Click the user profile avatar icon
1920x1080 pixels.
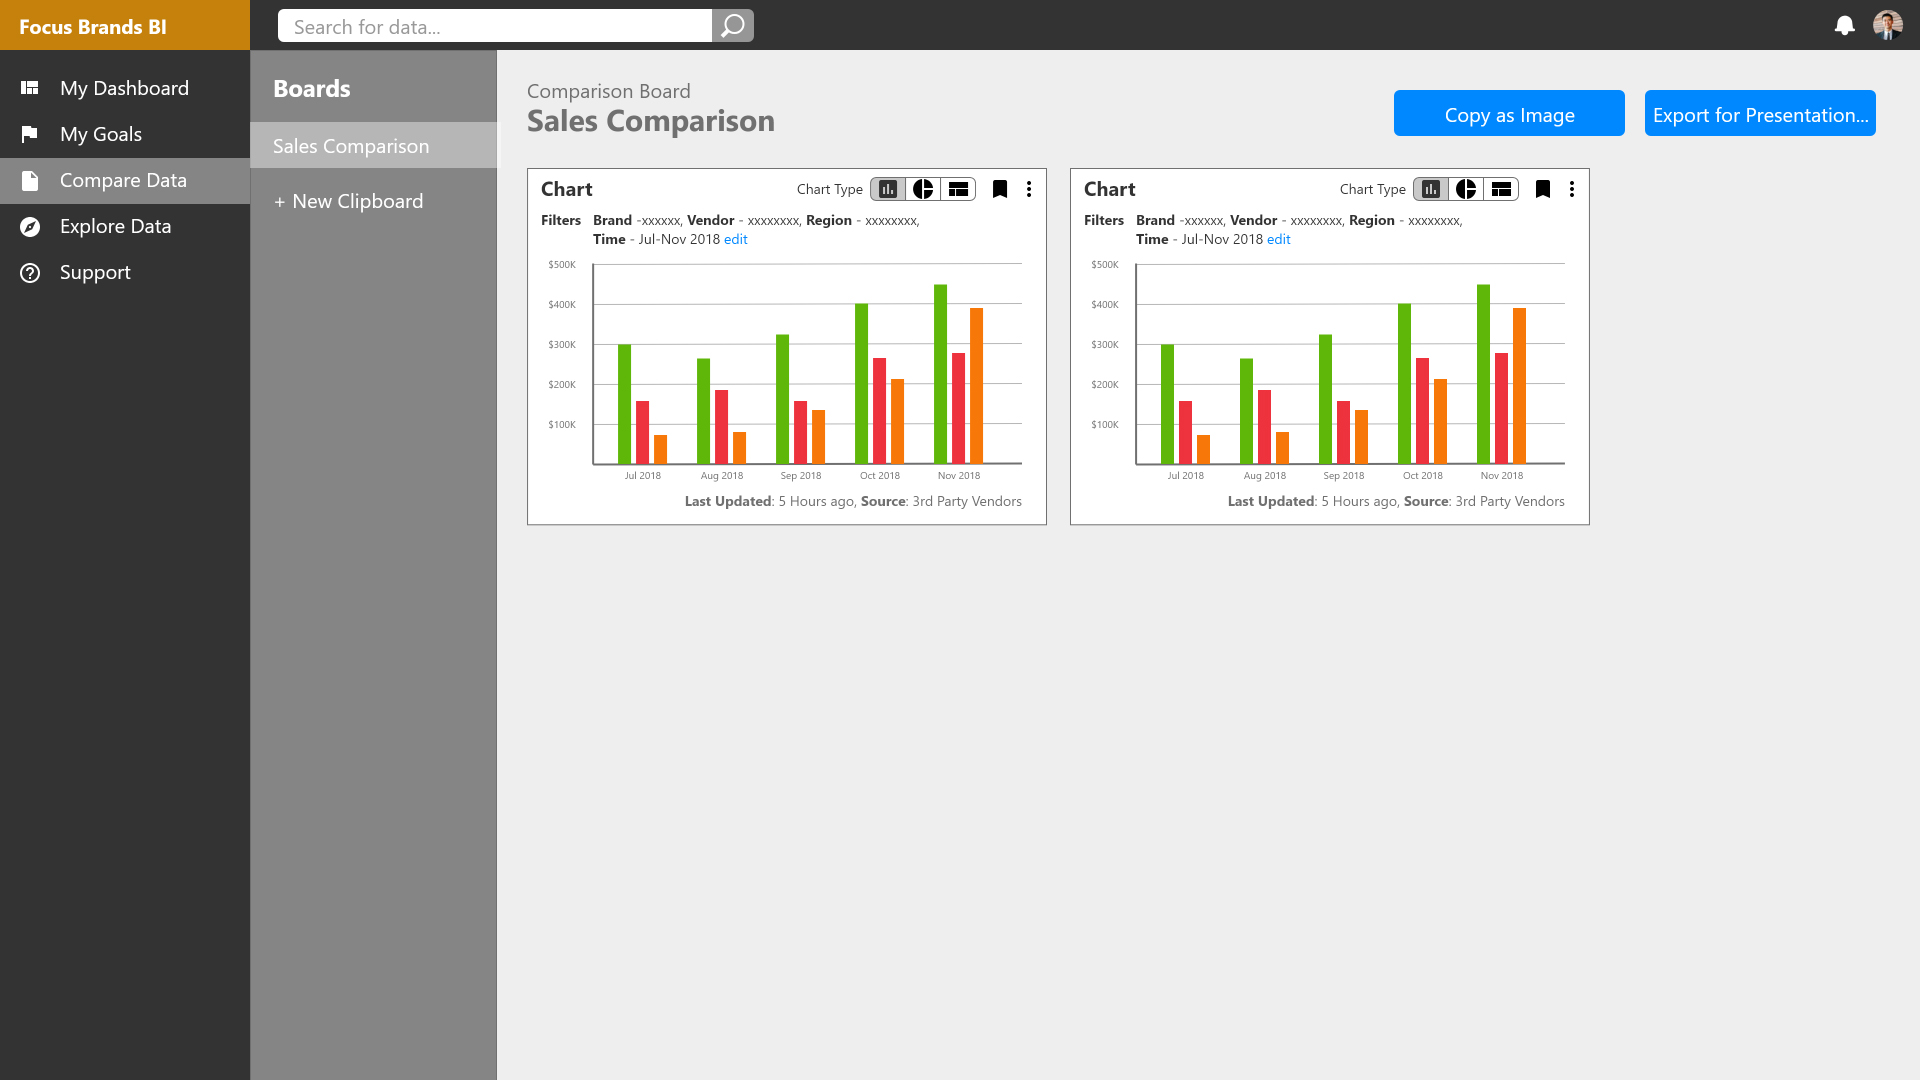click(1888, 25)
